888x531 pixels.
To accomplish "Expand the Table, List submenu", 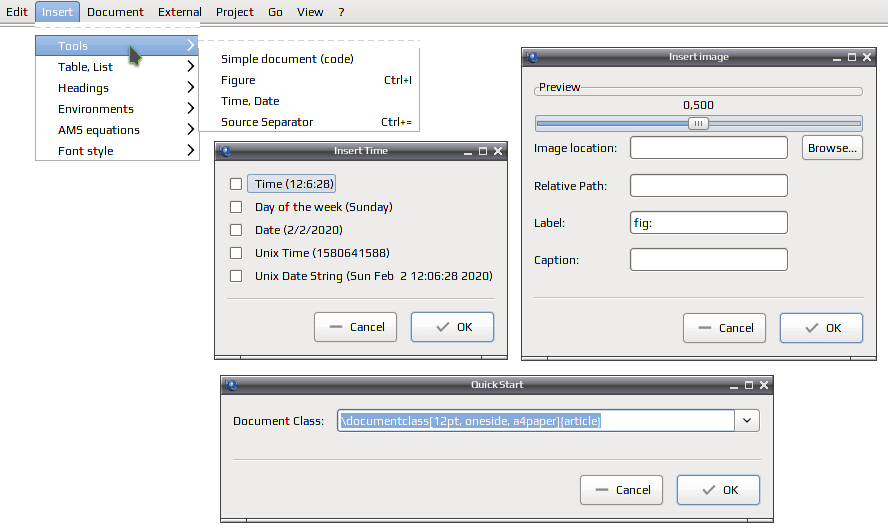I will (117, 67).
